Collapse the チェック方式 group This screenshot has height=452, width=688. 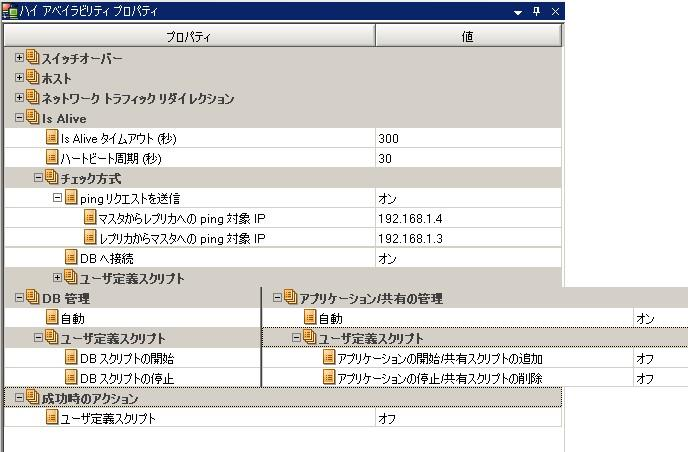(39, 178)
